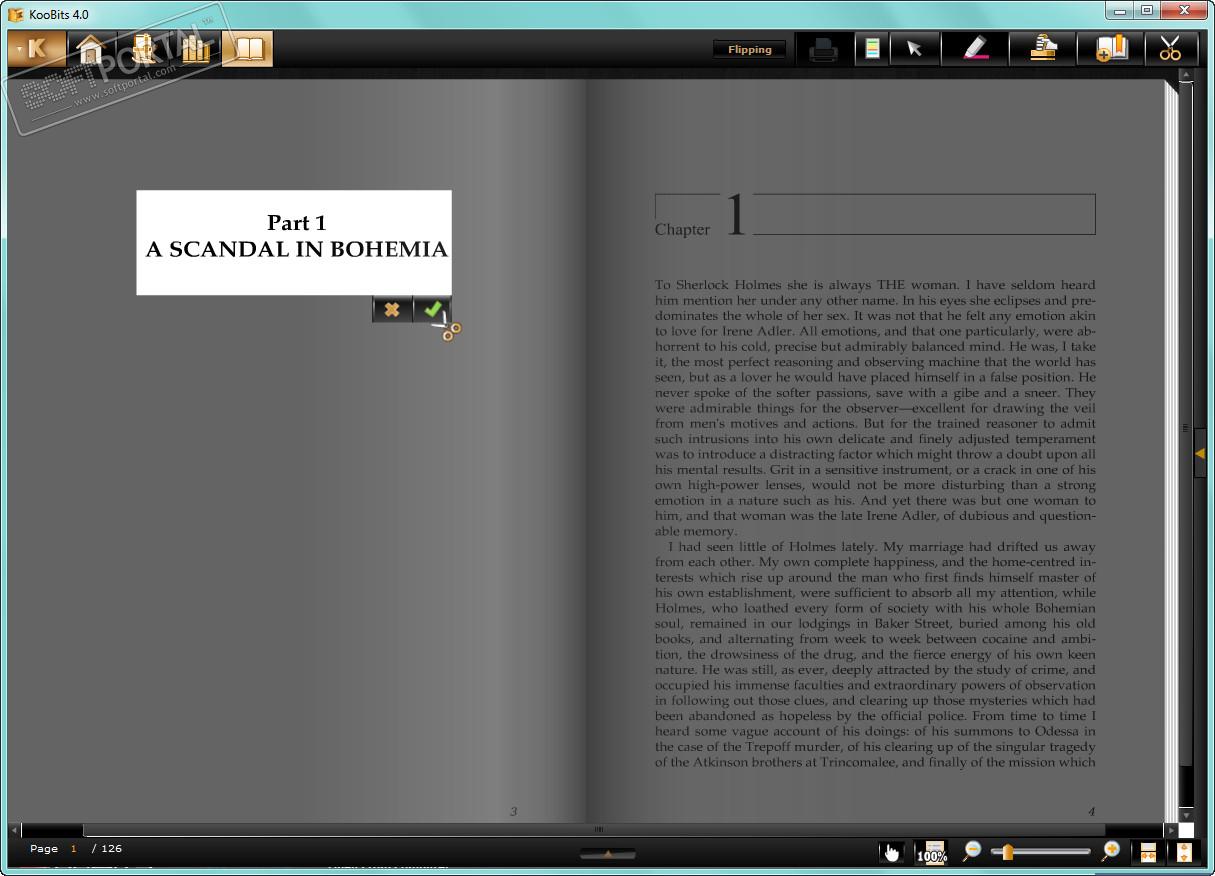Open the stamp annotation tool

(1043, 49)
